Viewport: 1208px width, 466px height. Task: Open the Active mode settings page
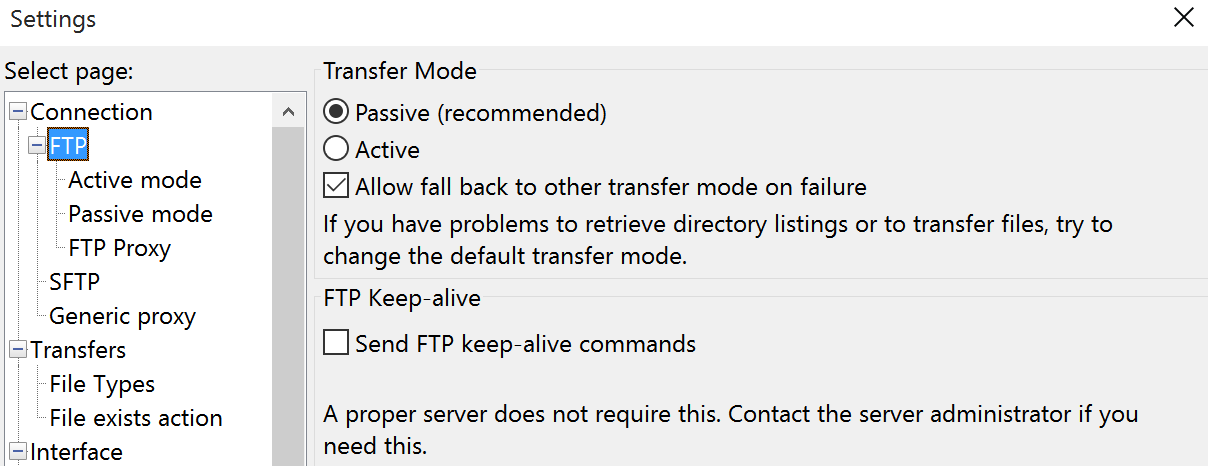tap(135, 180)
